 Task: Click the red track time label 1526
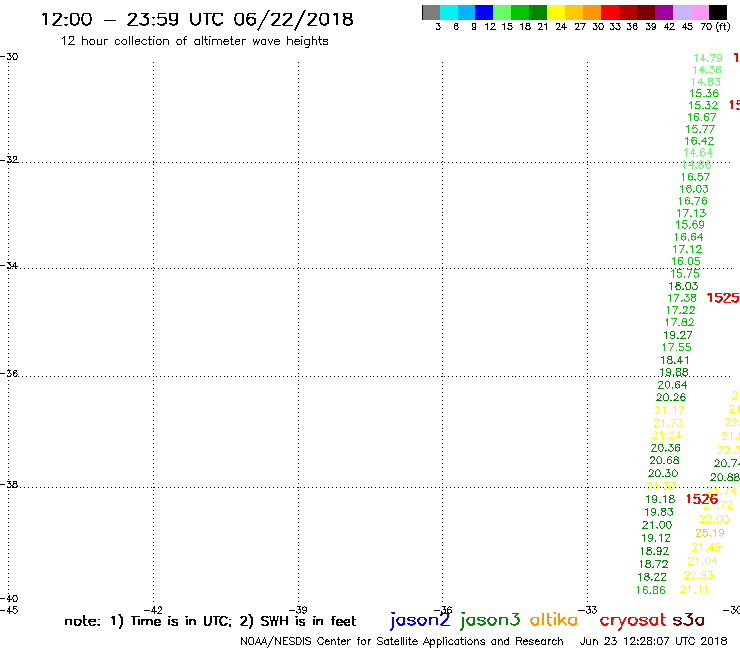(x=701, y=499)
